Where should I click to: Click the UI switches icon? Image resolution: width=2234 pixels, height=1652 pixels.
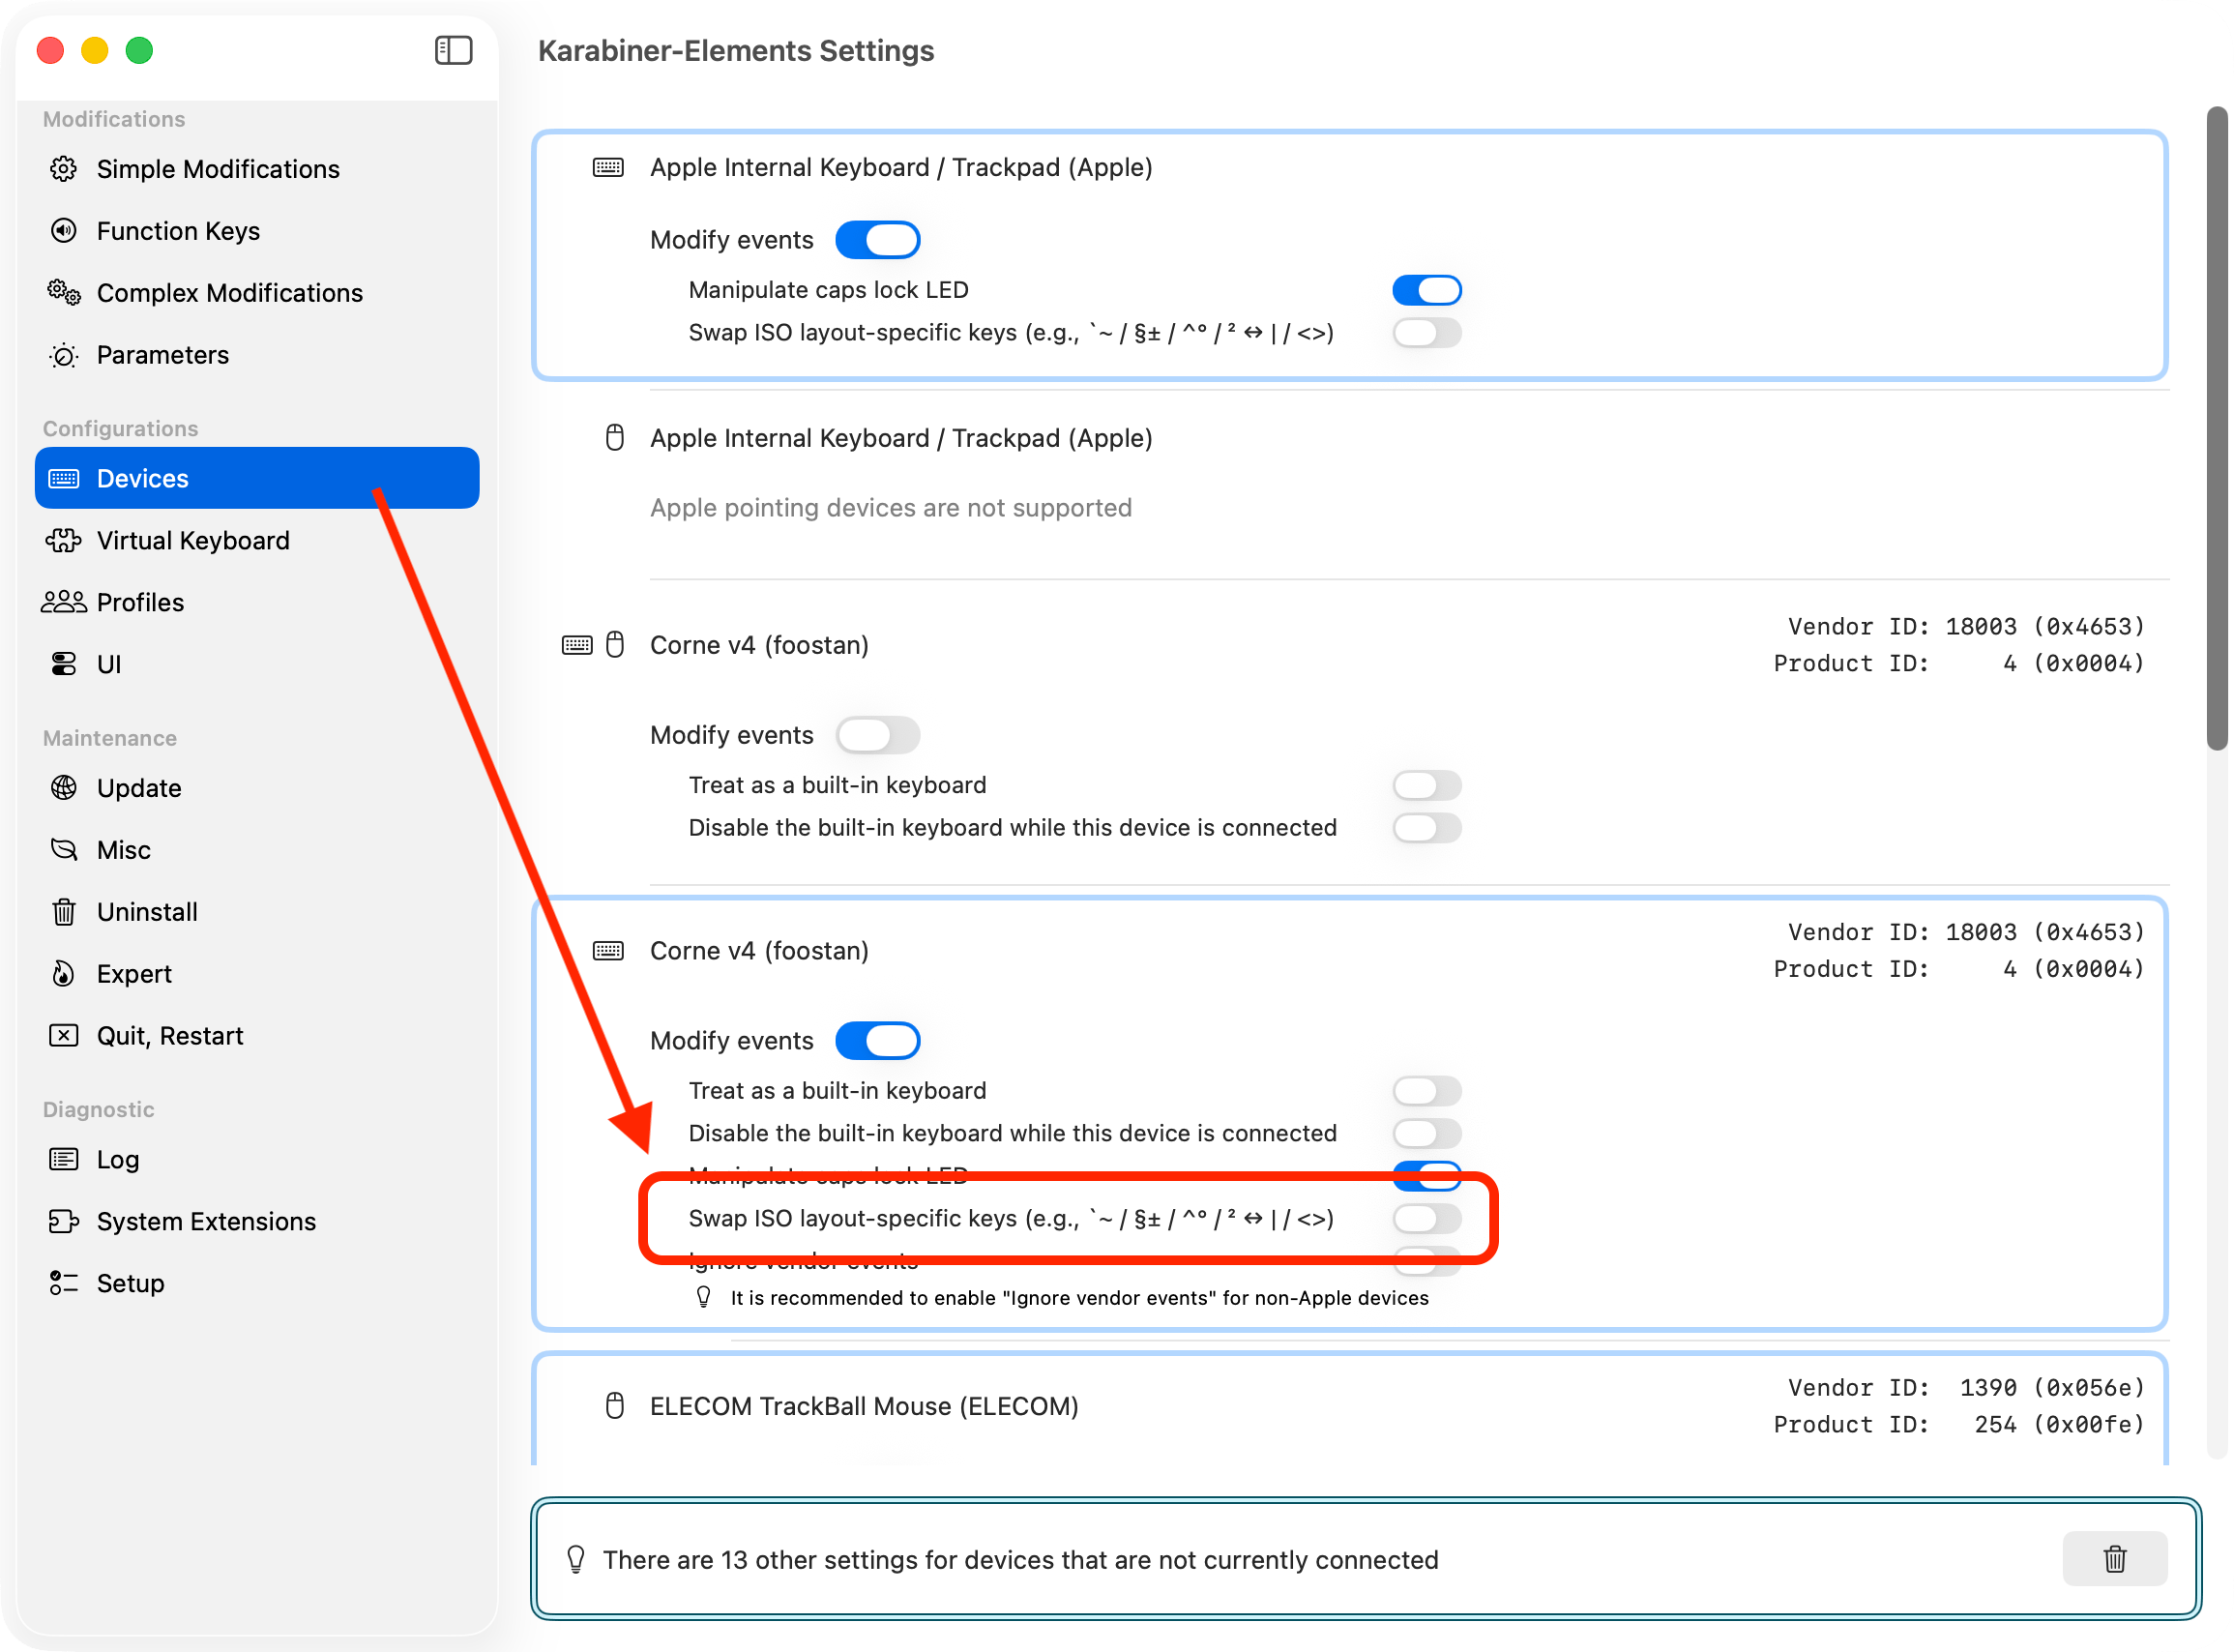pos(64,664)
